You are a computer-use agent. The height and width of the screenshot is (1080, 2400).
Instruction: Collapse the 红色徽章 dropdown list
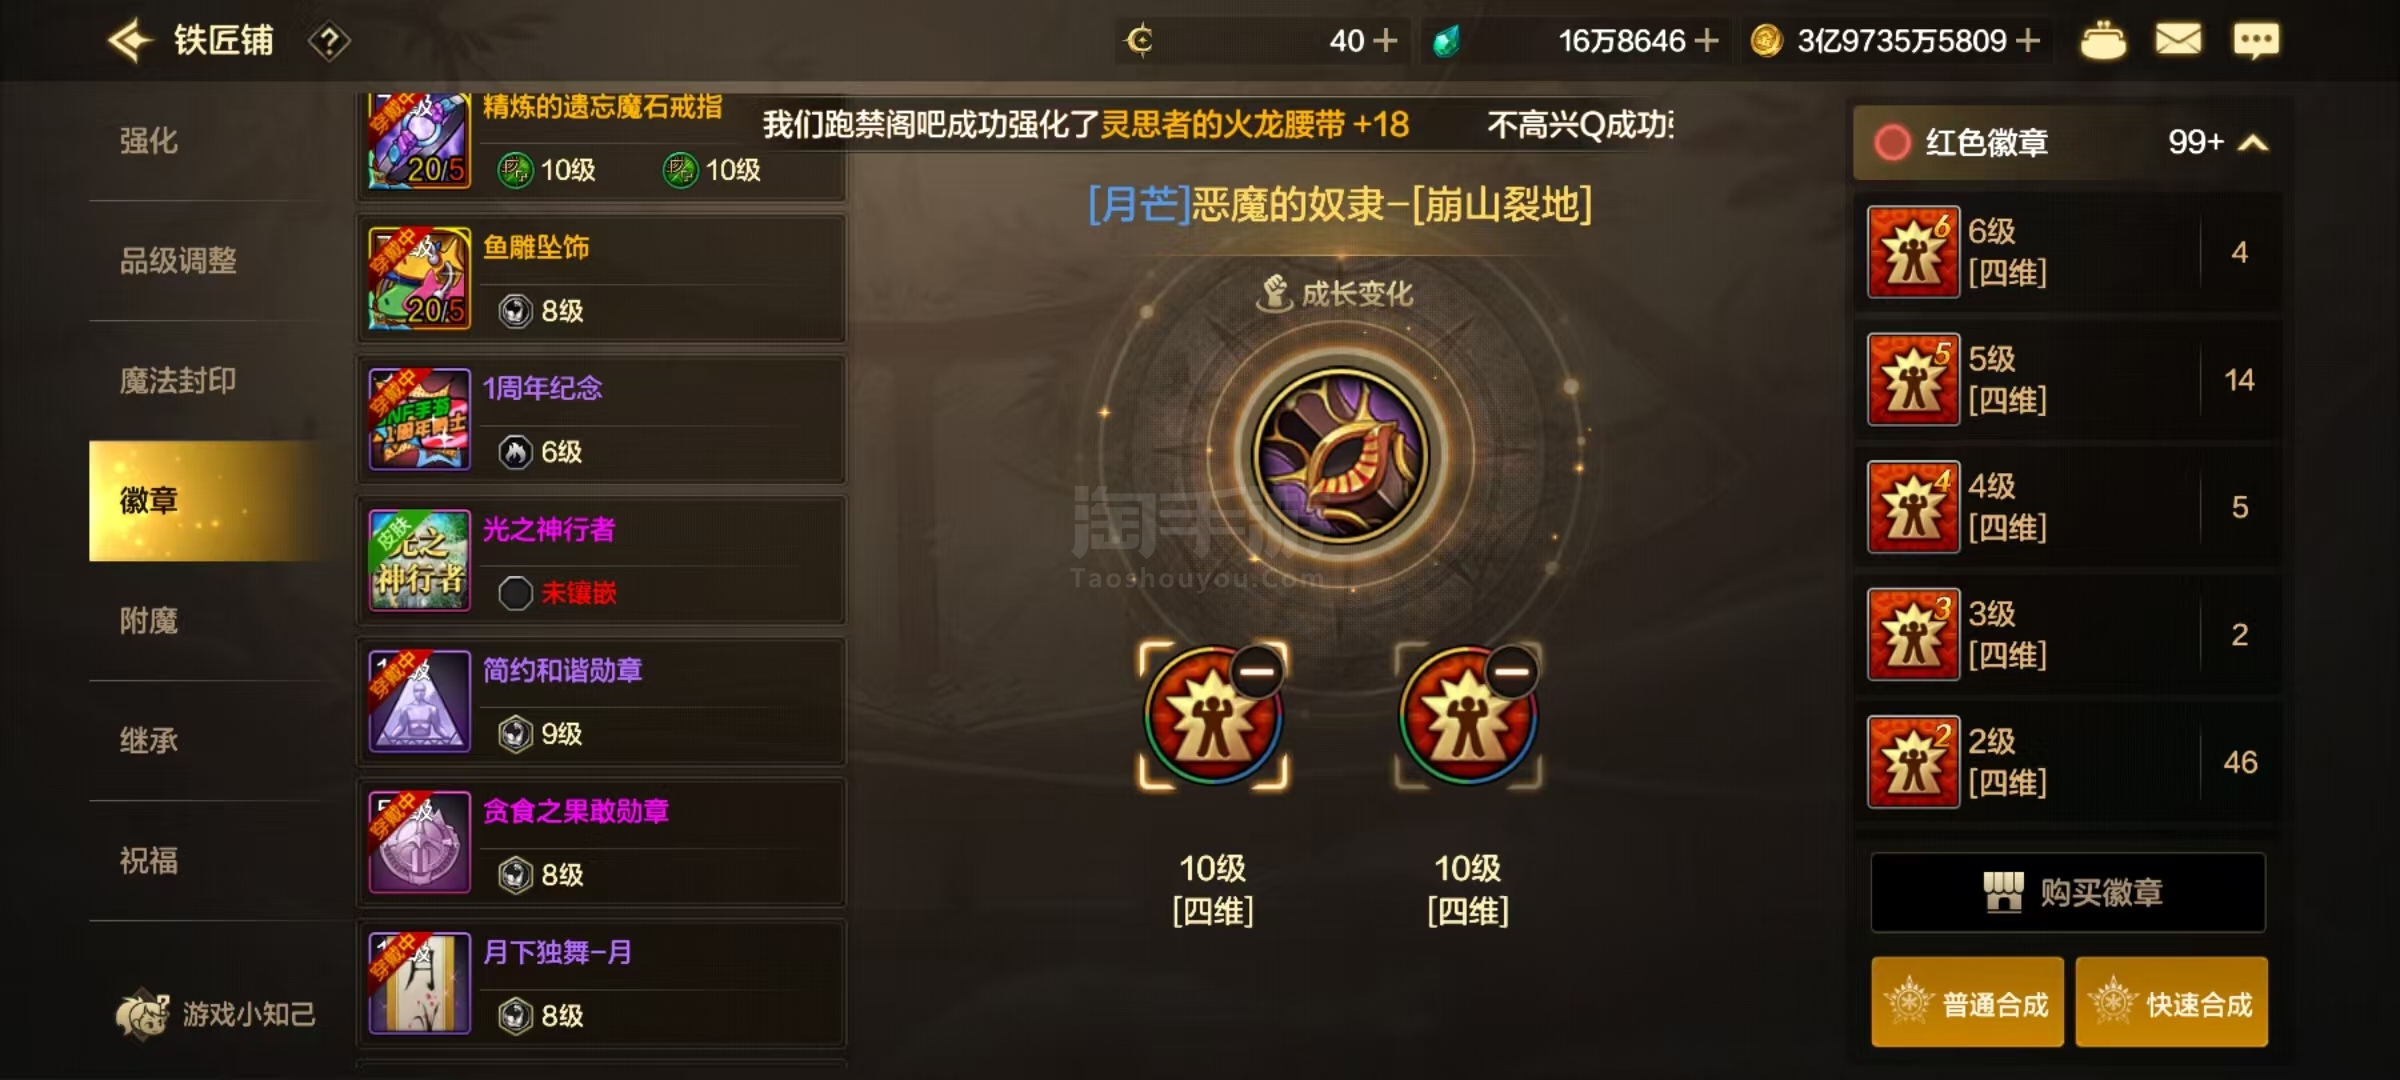2252,143
